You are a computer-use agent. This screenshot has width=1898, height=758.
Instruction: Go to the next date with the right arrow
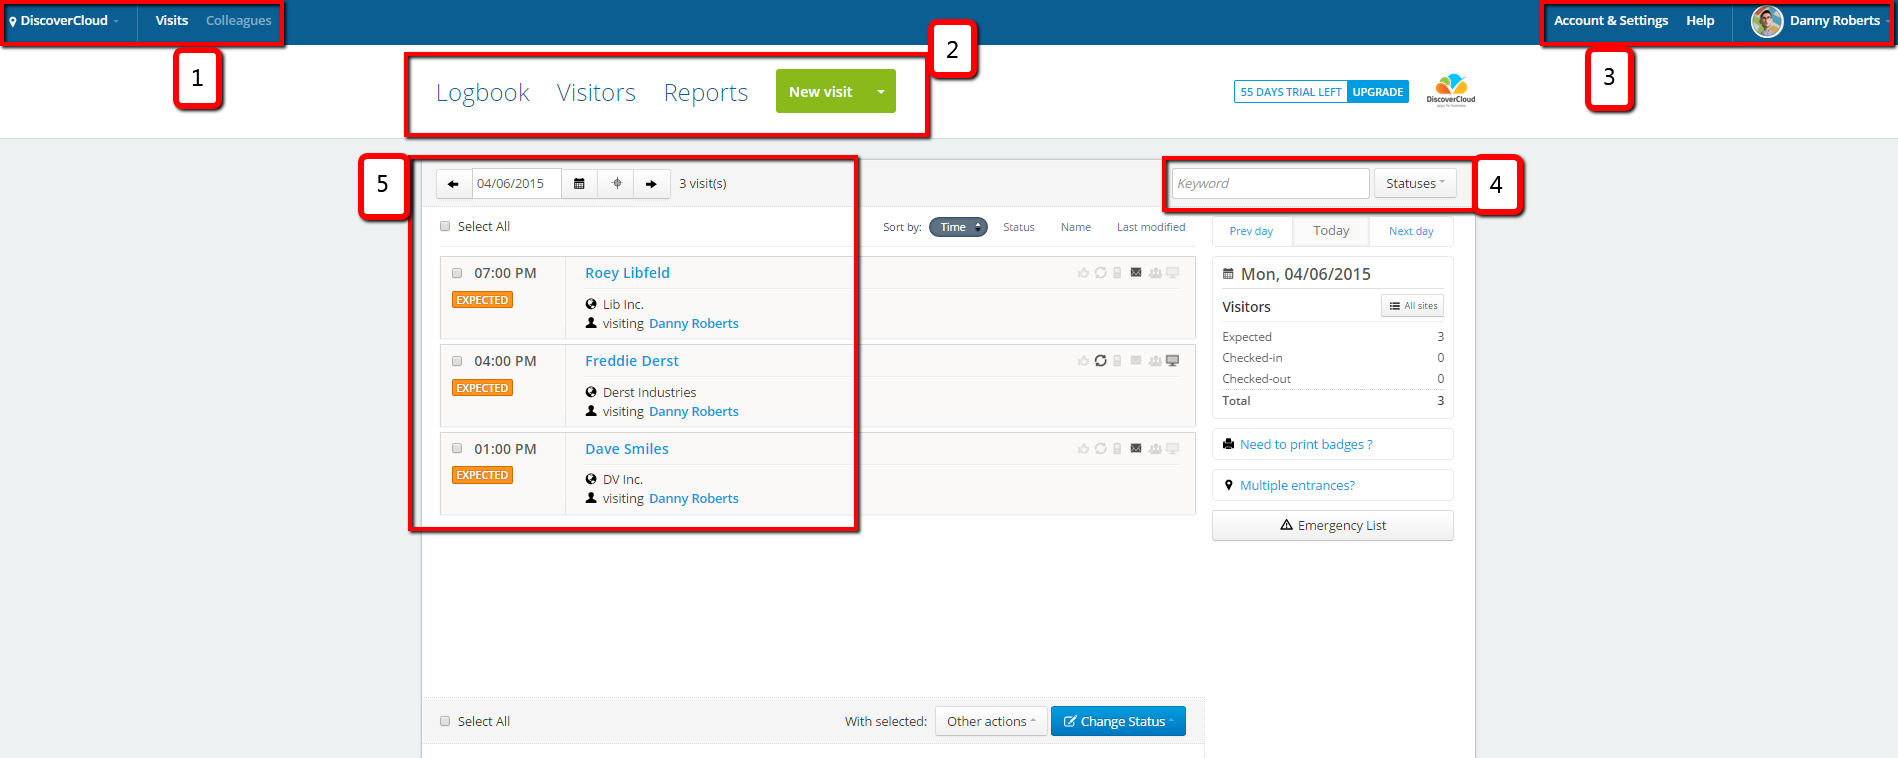(652, 184)
